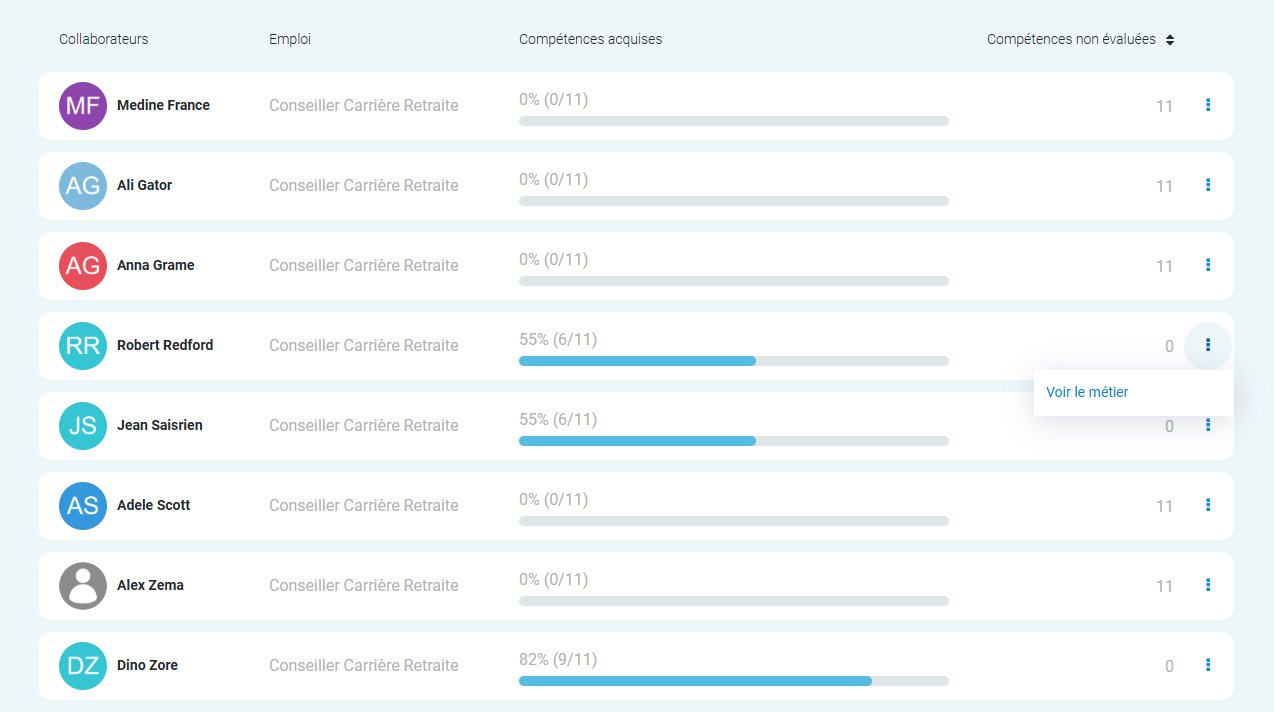Click the MF avatar of Medine France
The width and height of the screenshot is (1274, 712).
coord(83,106)
